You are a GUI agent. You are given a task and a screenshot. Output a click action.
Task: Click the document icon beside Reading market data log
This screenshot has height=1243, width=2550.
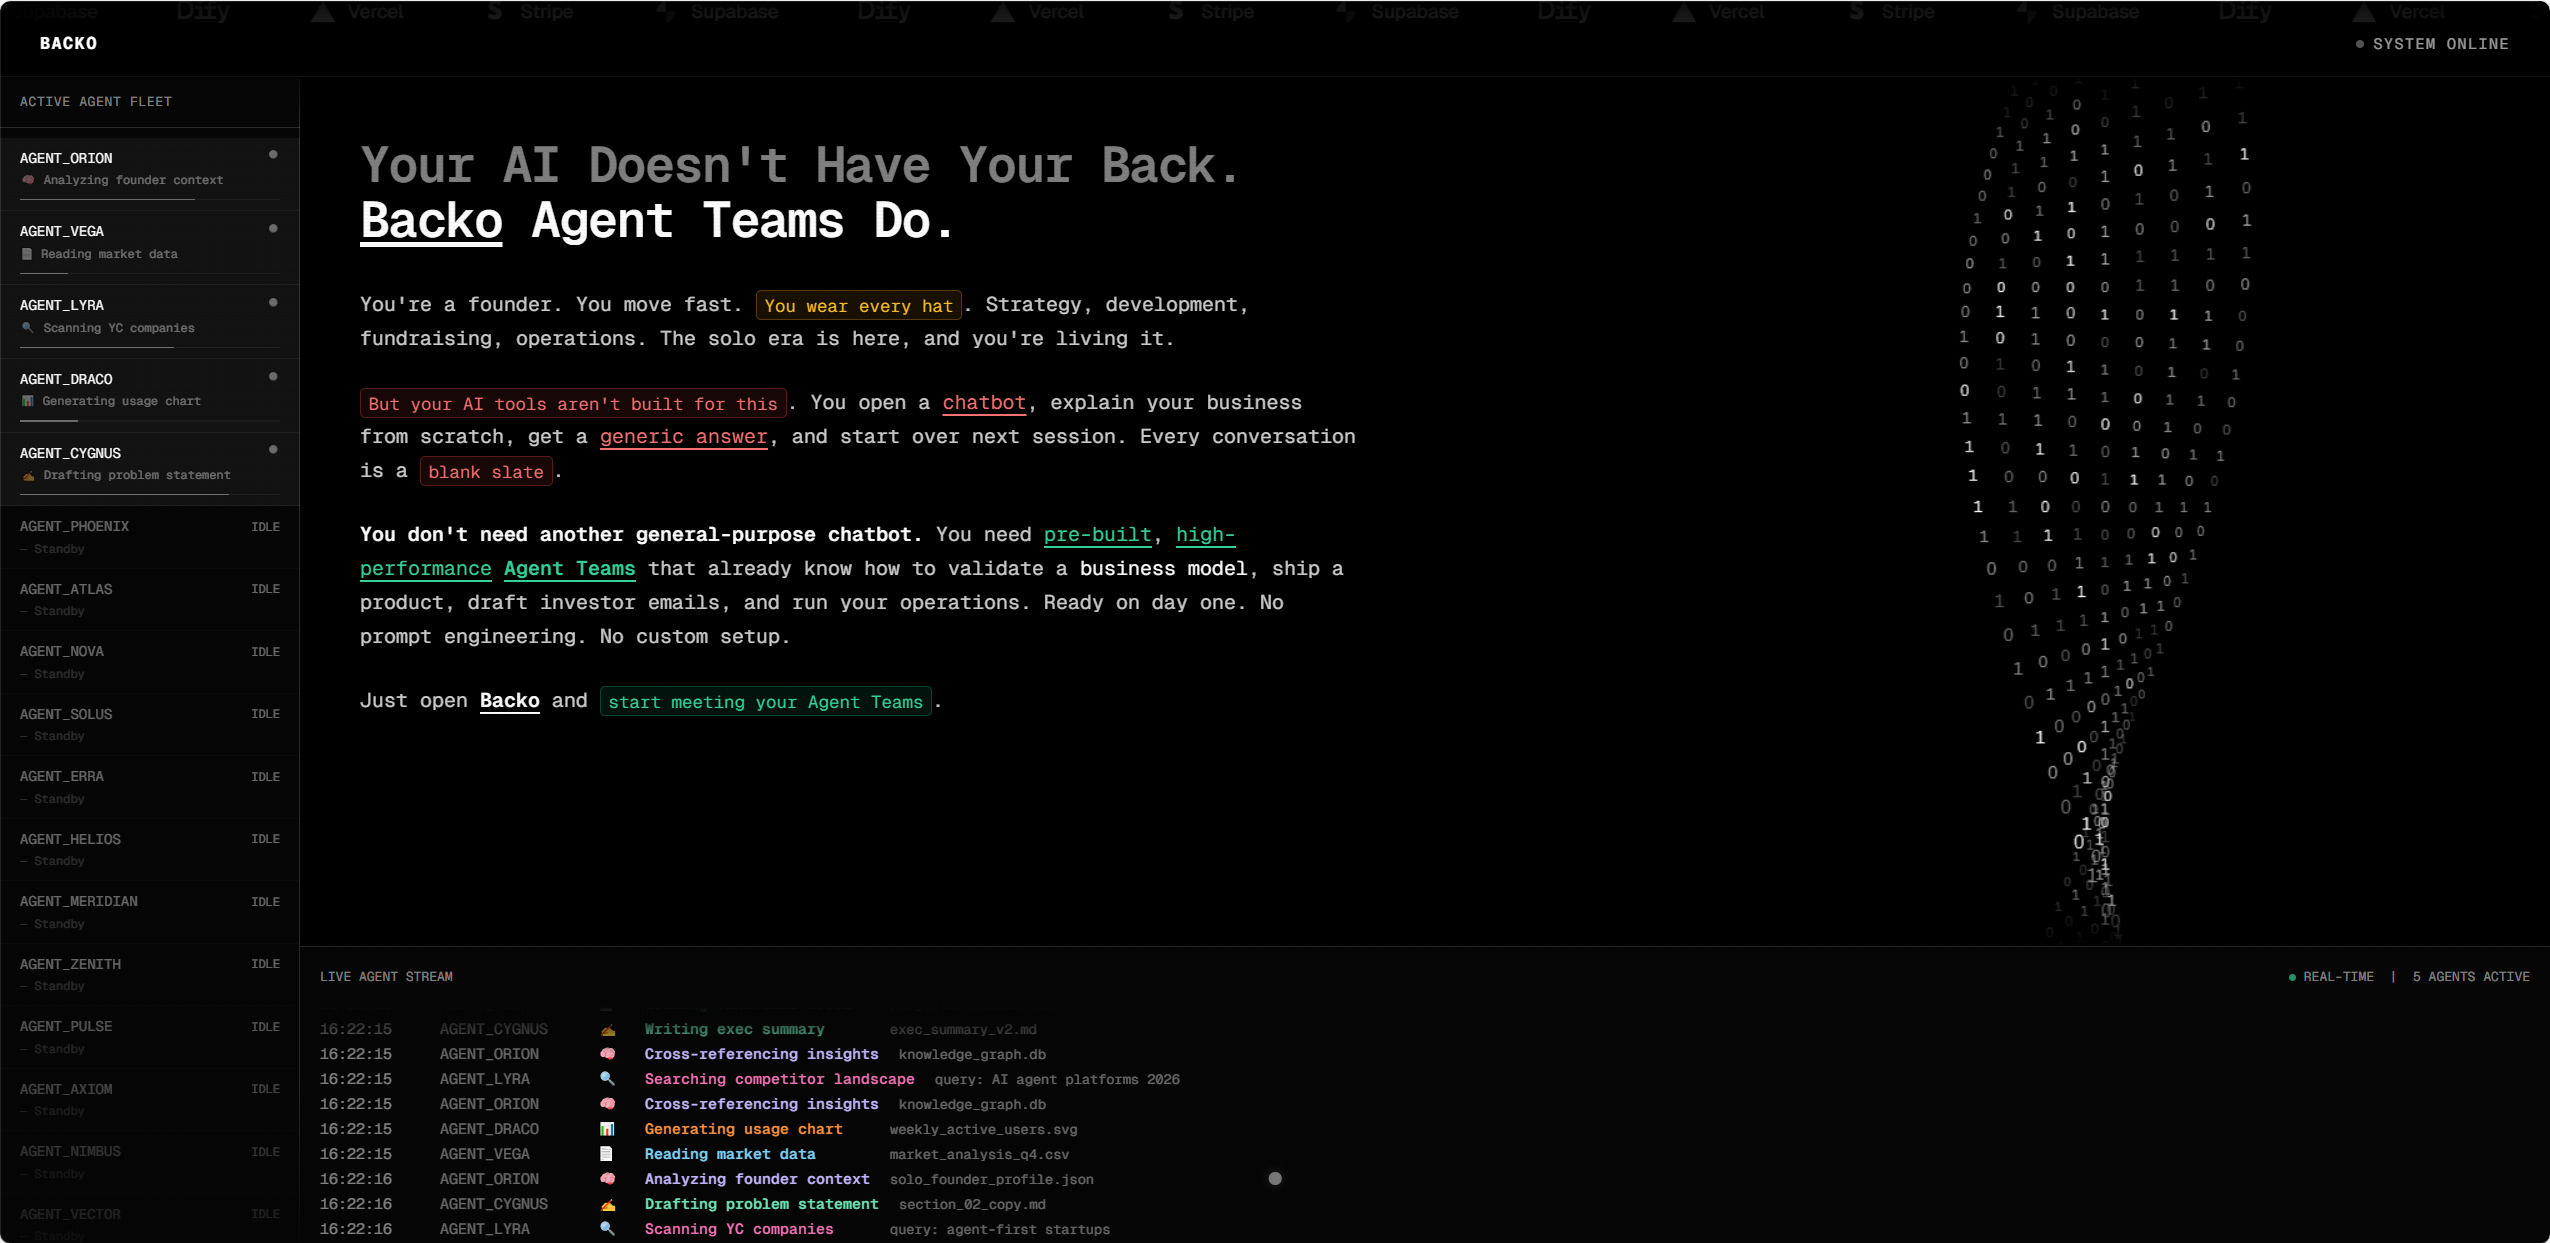click(606, 1154)
